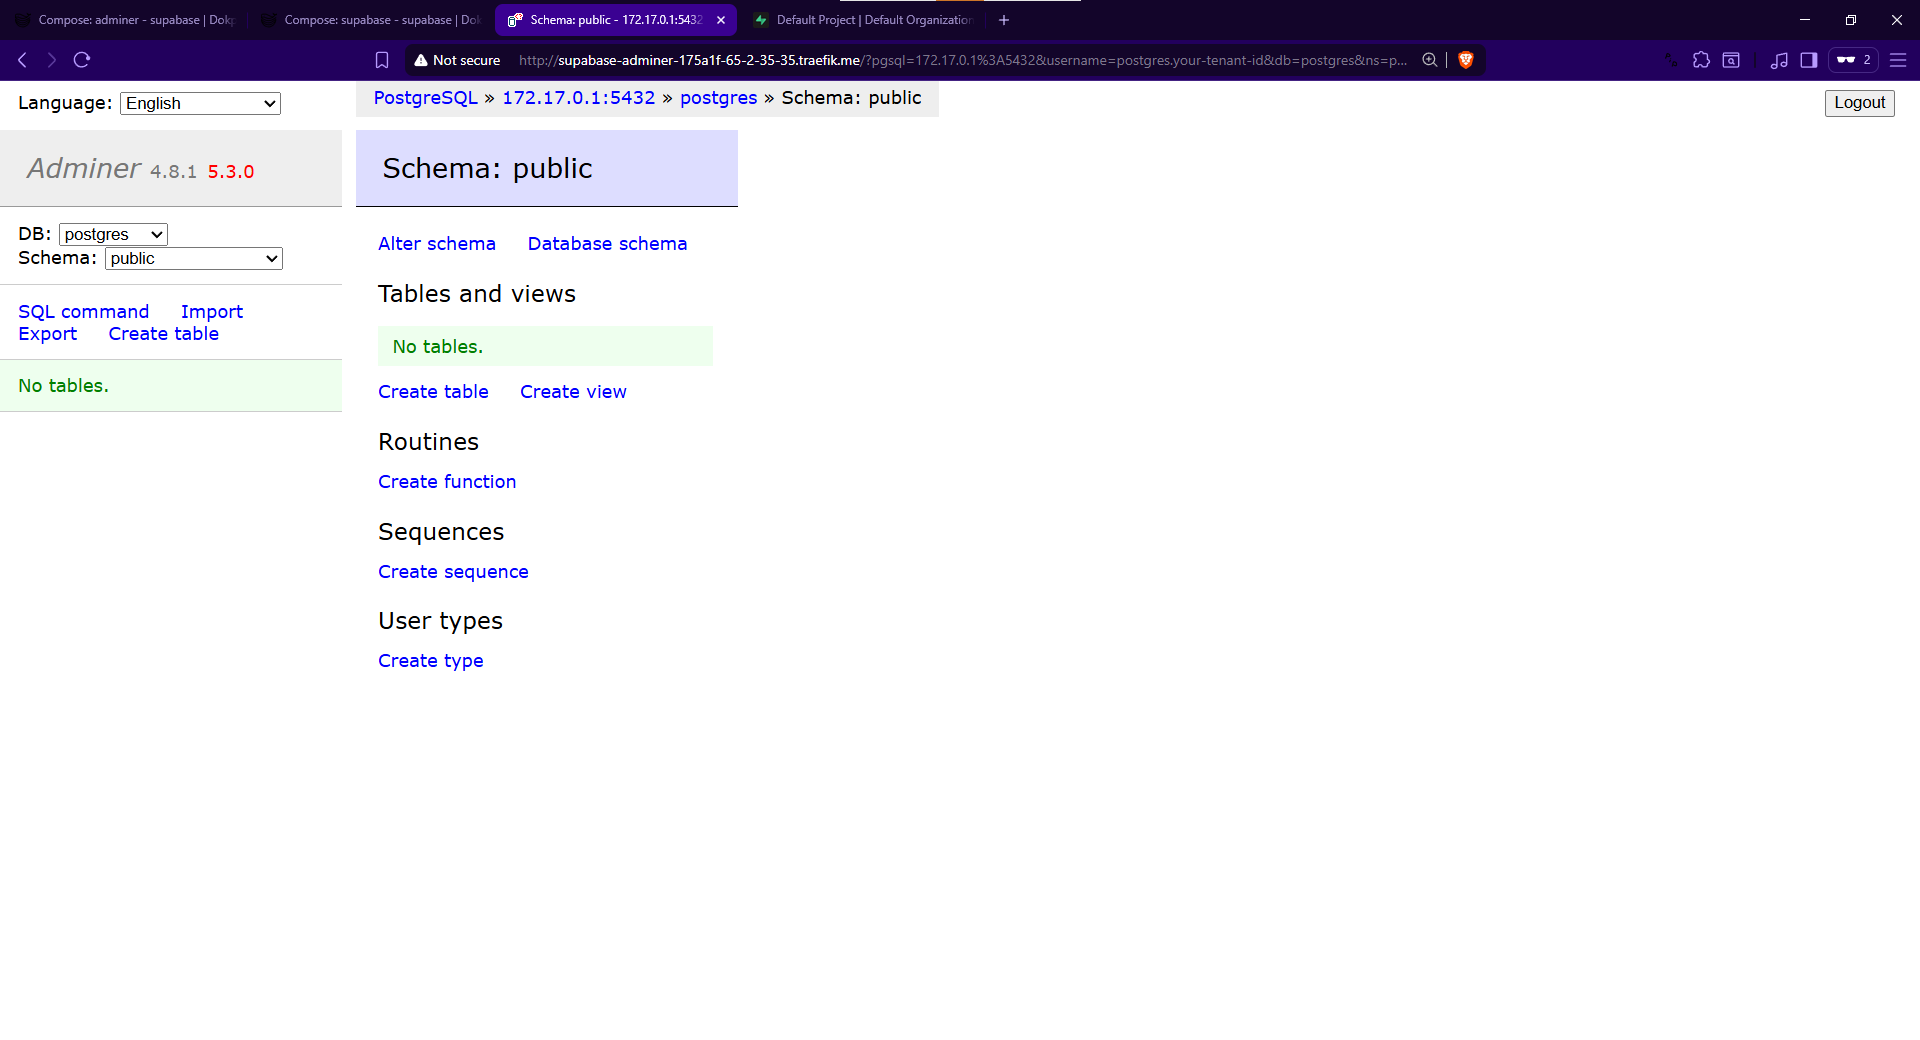Go back using the browser back arrow

pyautogui.click(x=22, y=60)
